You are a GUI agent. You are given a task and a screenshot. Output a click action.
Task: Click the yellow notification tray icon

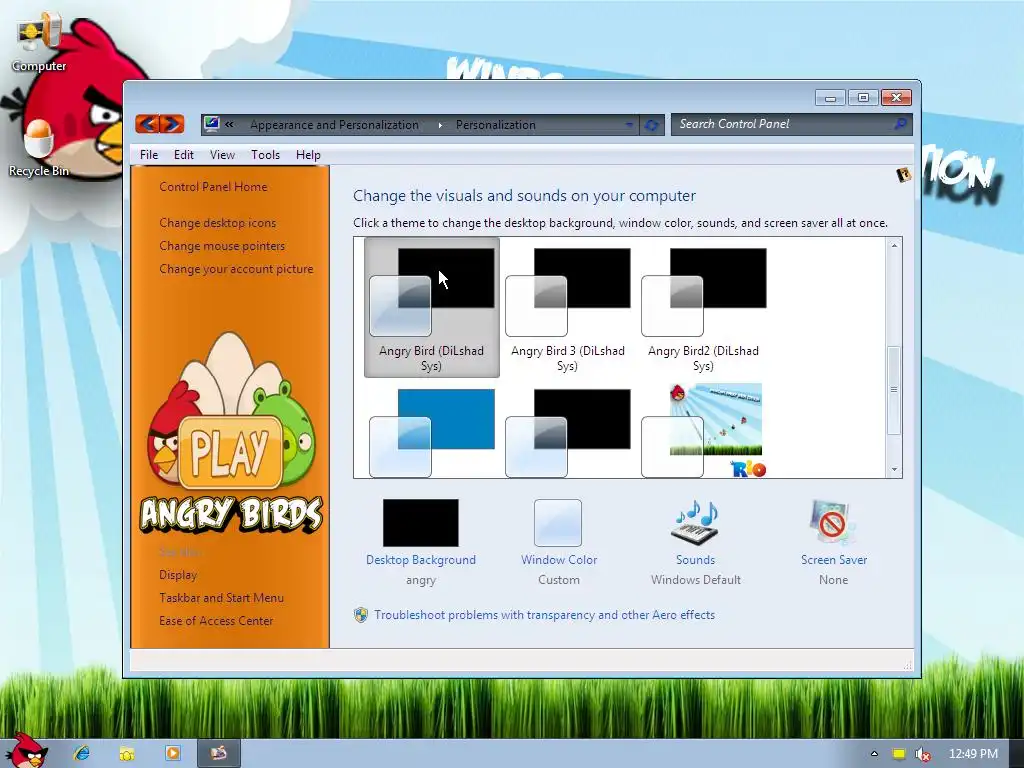point(899,754)
